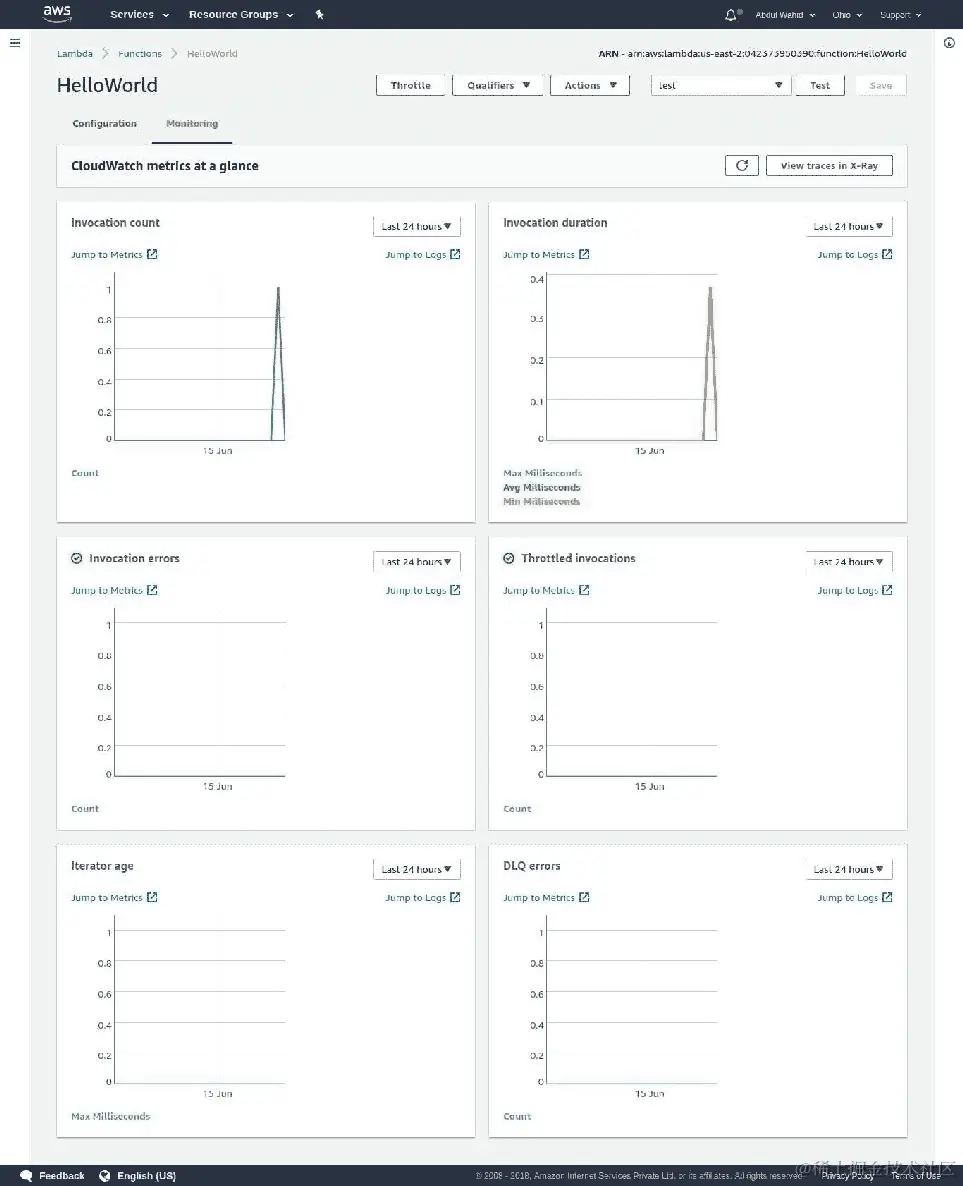Click the function ARN text
The image size is (963, 1186).
point(752,54)
